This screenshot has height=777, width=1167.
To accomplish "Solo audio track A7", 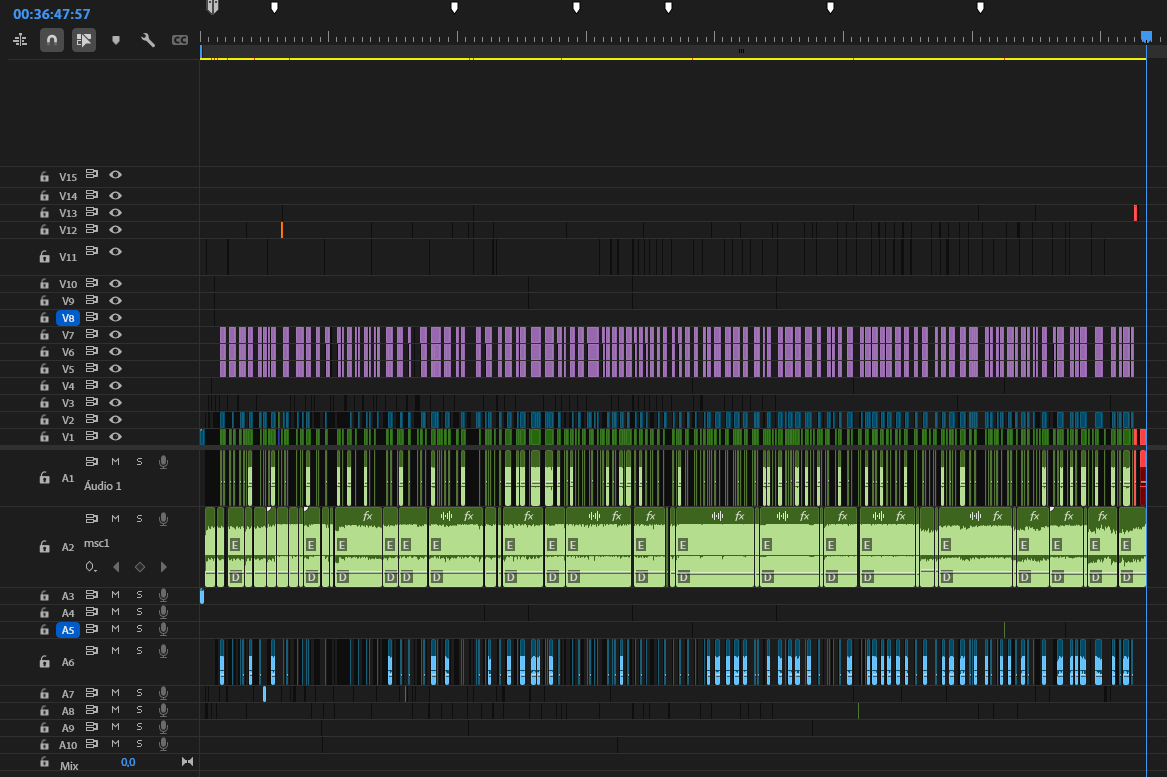I will coord(139,693).
